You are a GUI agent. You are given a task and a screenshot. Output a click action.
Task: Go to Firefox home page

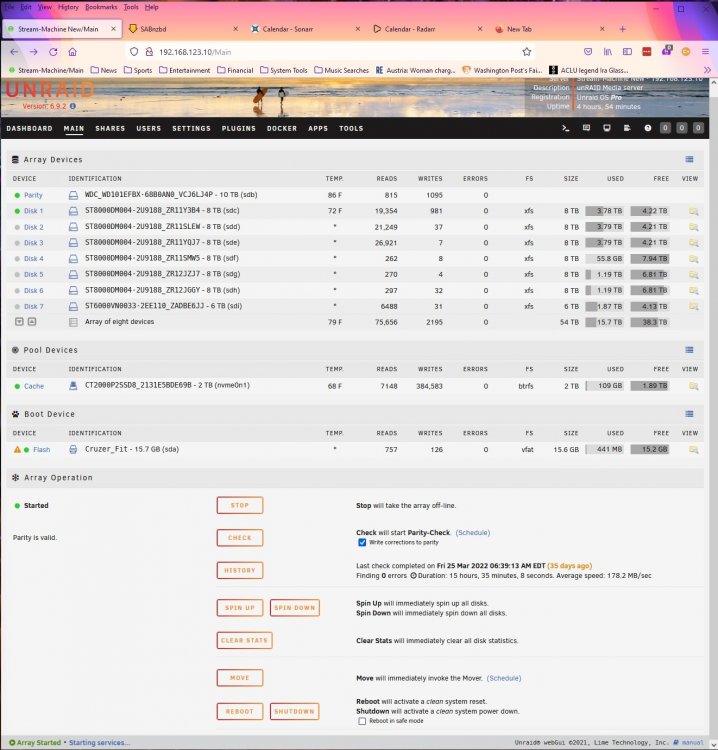(72, 52)
